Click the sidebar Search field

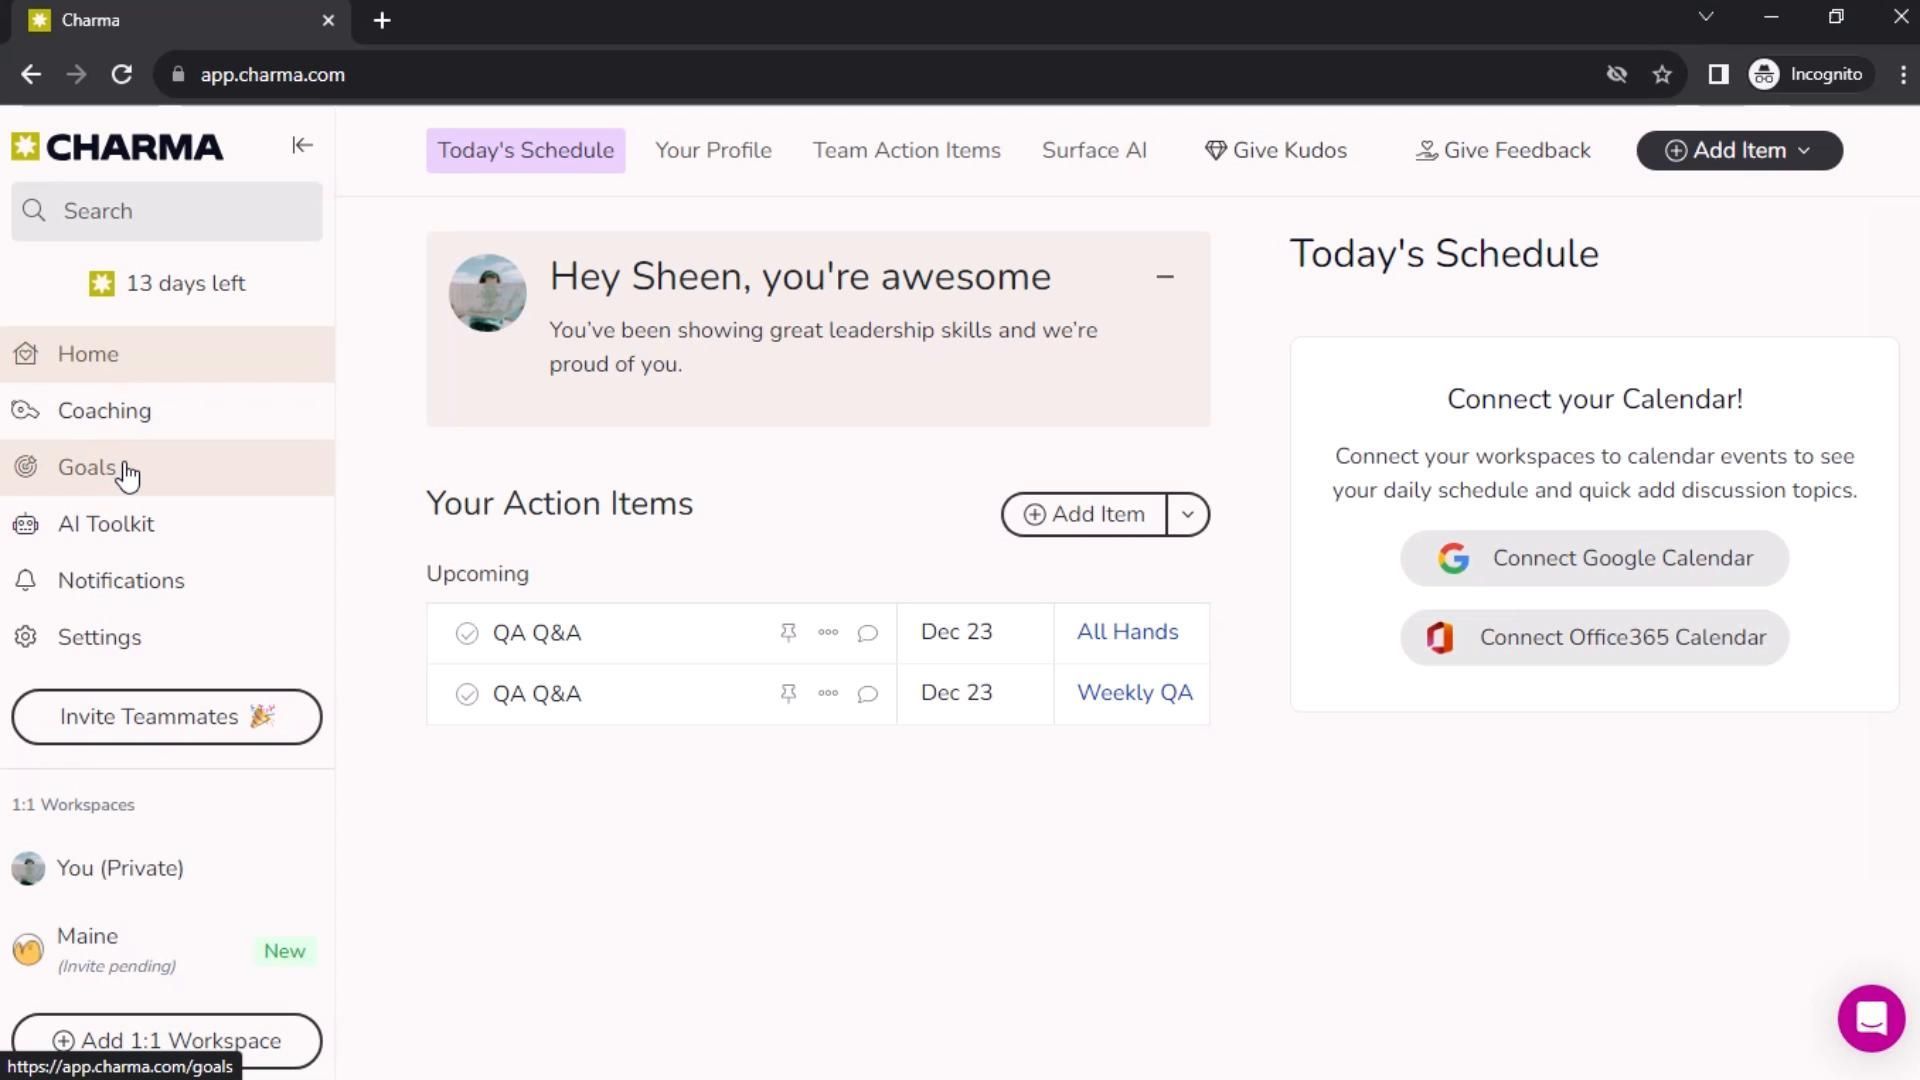coord(167,212)
